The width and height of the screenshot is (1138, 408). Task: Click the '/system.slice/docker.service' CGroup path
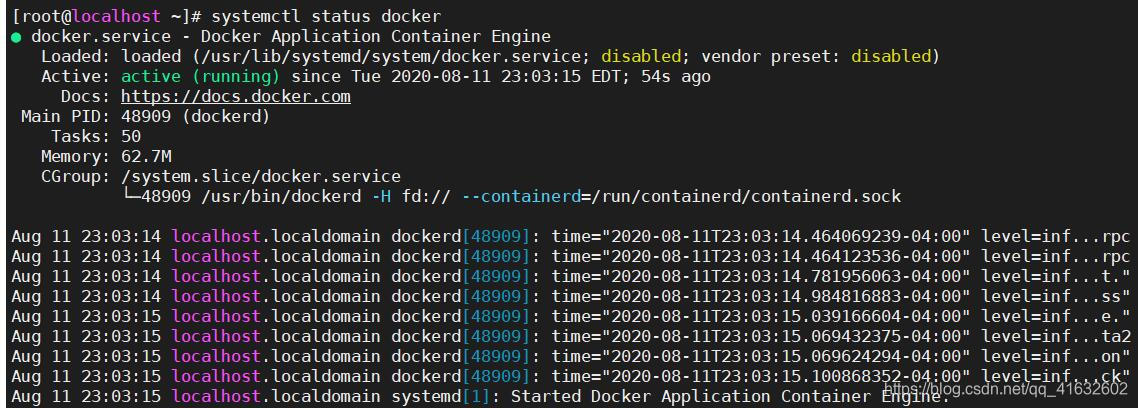tap(261, 176)
